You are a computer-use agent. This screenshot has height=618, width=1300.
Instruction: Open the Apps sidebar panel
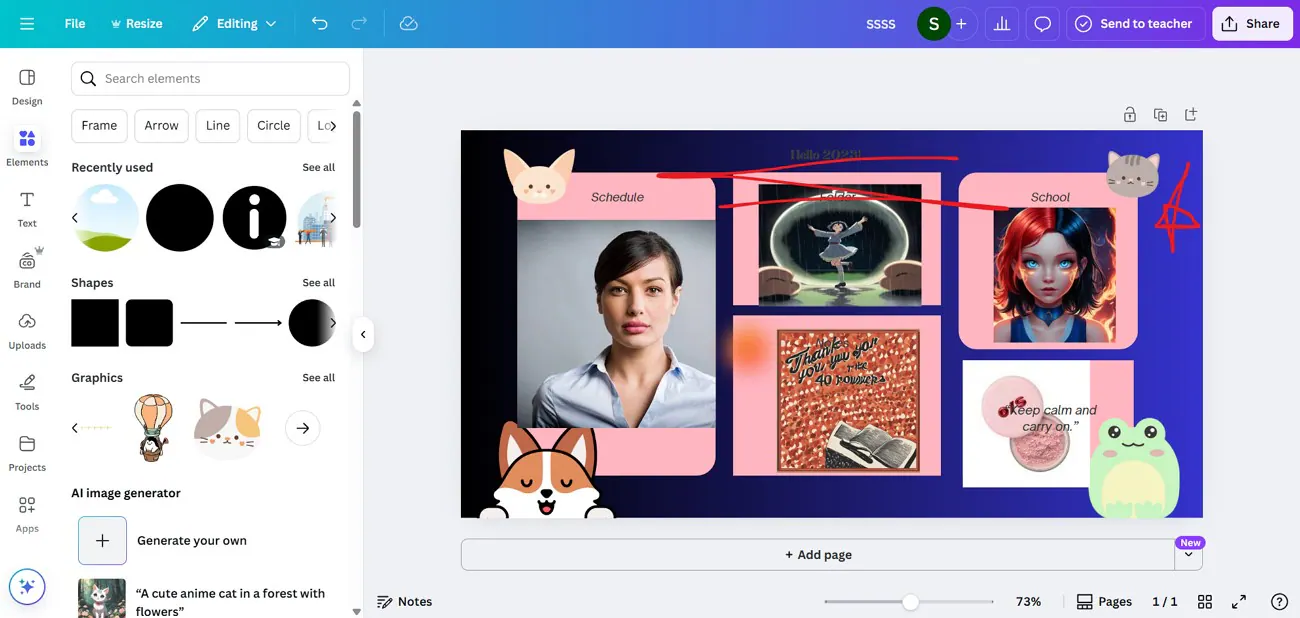27,514
